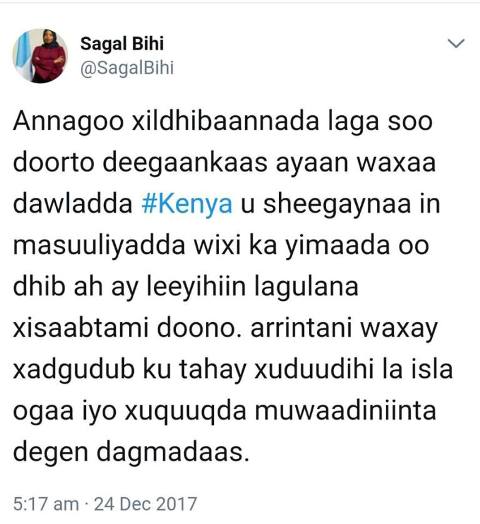Expand the tweet options chevron menu
The height and width of the screenshot is (524, 480).
click(x=456, y=43)
